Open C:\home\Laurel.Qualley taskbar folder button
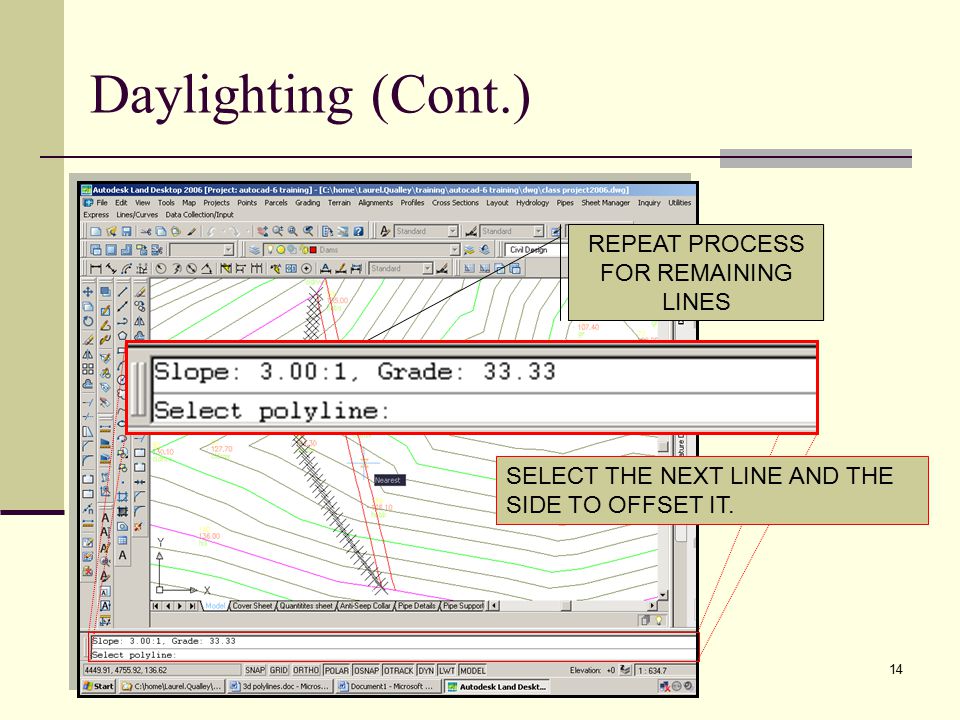The height and width of the screenshot is (720, 960). pos(172,686)
